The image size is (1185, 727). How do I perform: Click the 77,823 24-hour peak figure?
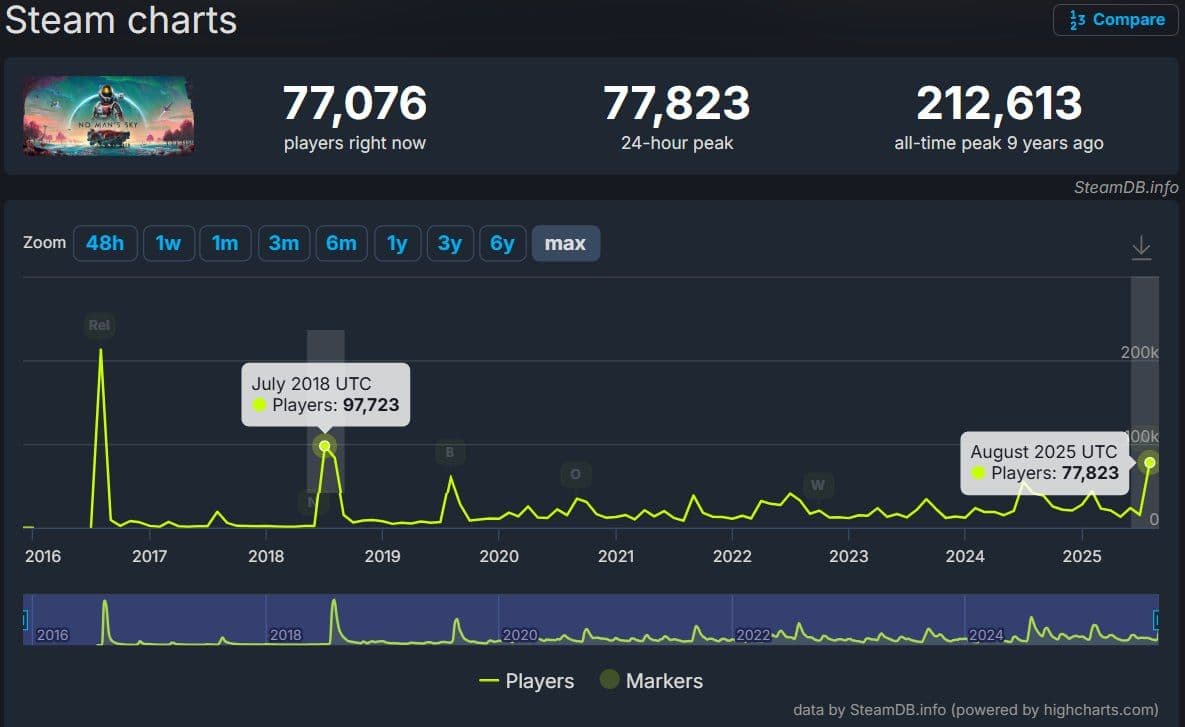click(677, 104)
